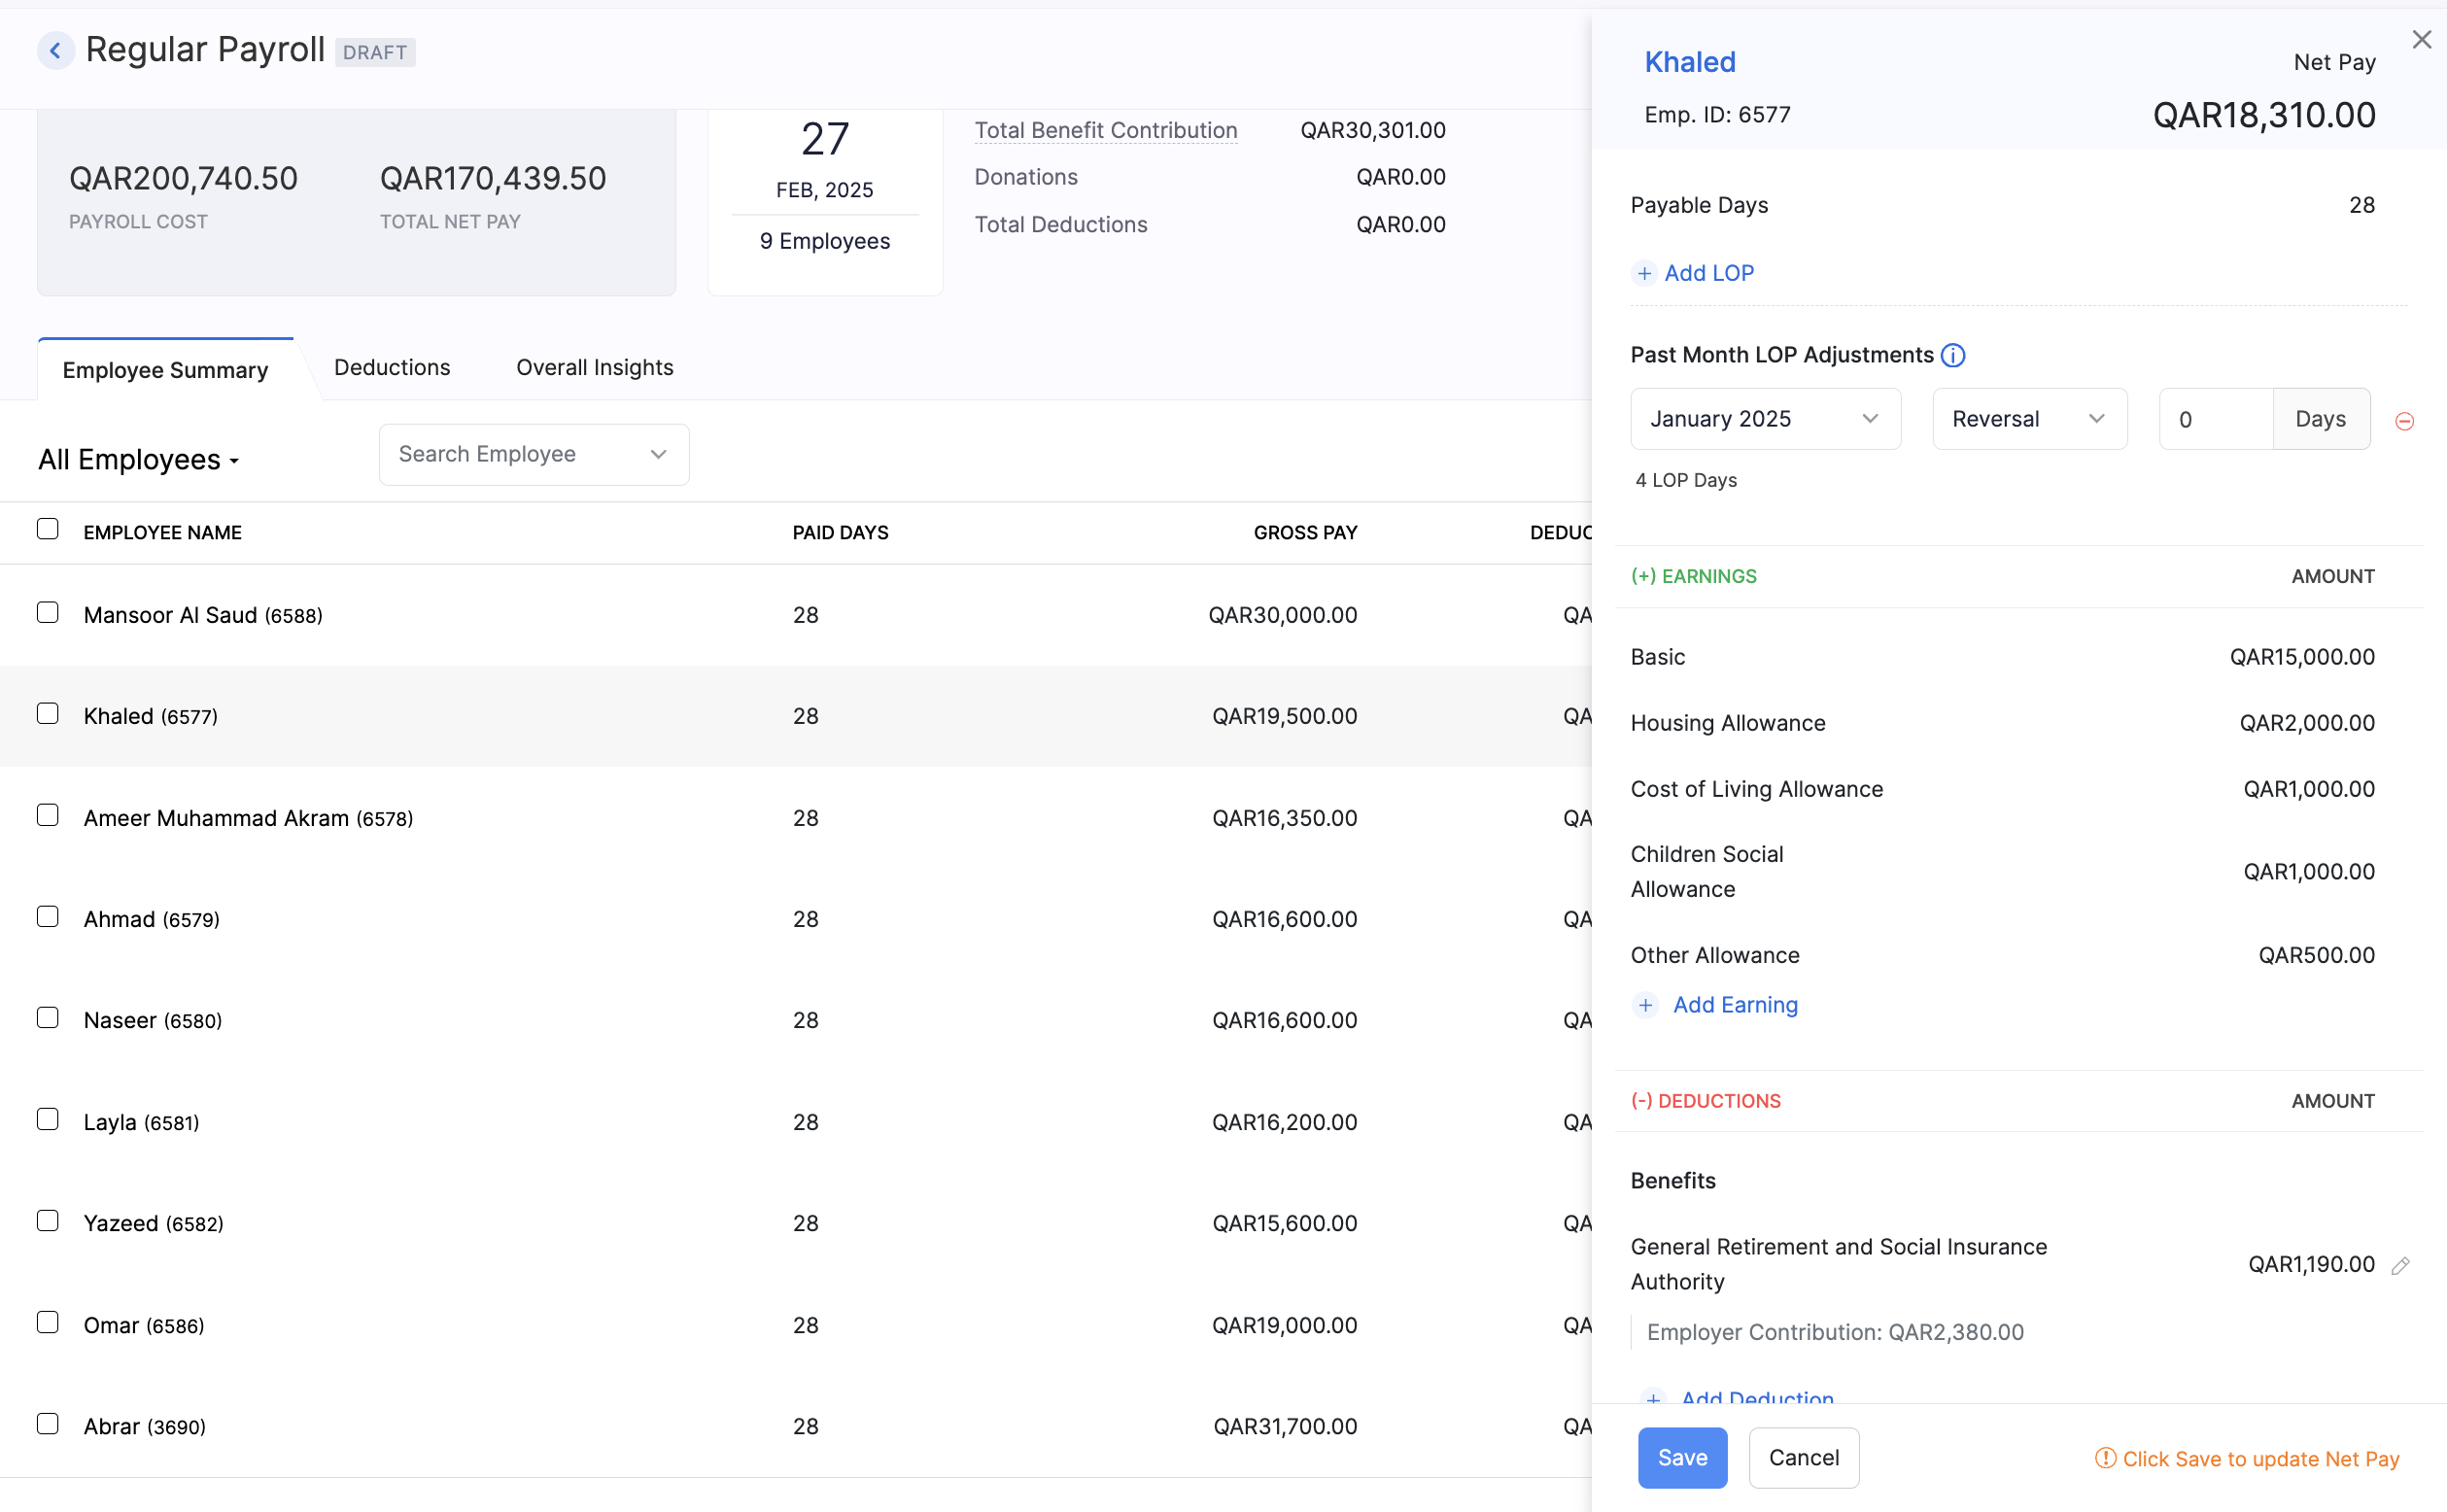Screen dimensions: 2447x1512
Task: Click the LOP days input showing 0
Action: (x=2212, y=418)
